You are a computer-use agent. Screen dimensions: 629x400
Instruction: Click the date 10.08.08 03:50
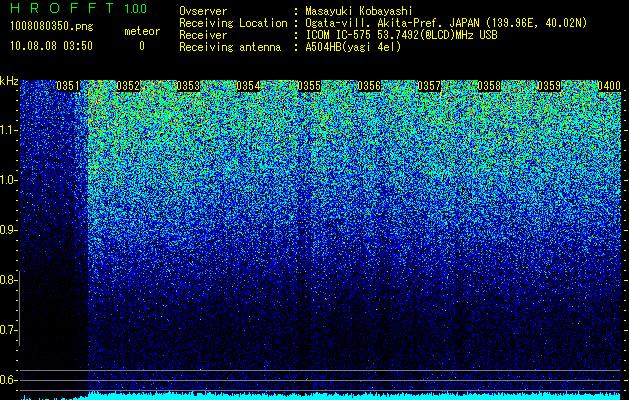[x=51, y=45]
